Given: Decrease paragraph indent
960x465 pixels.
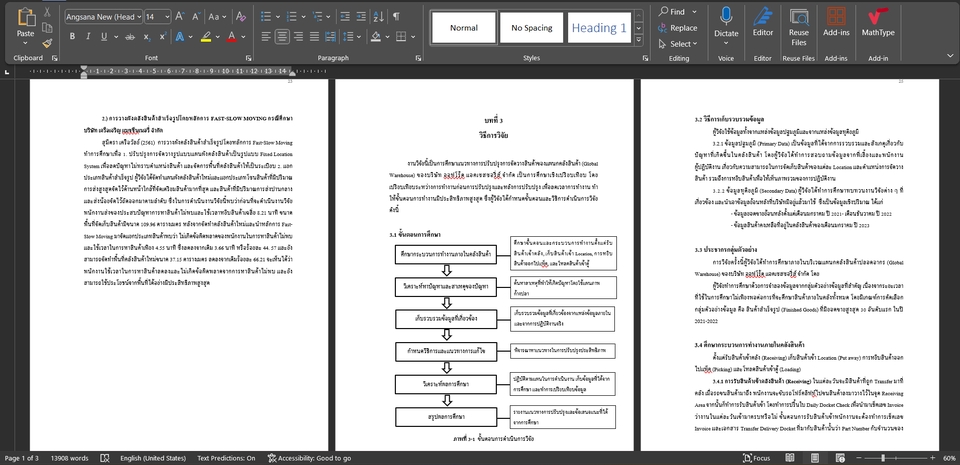Looking at the screenshot, I should 345,17.
